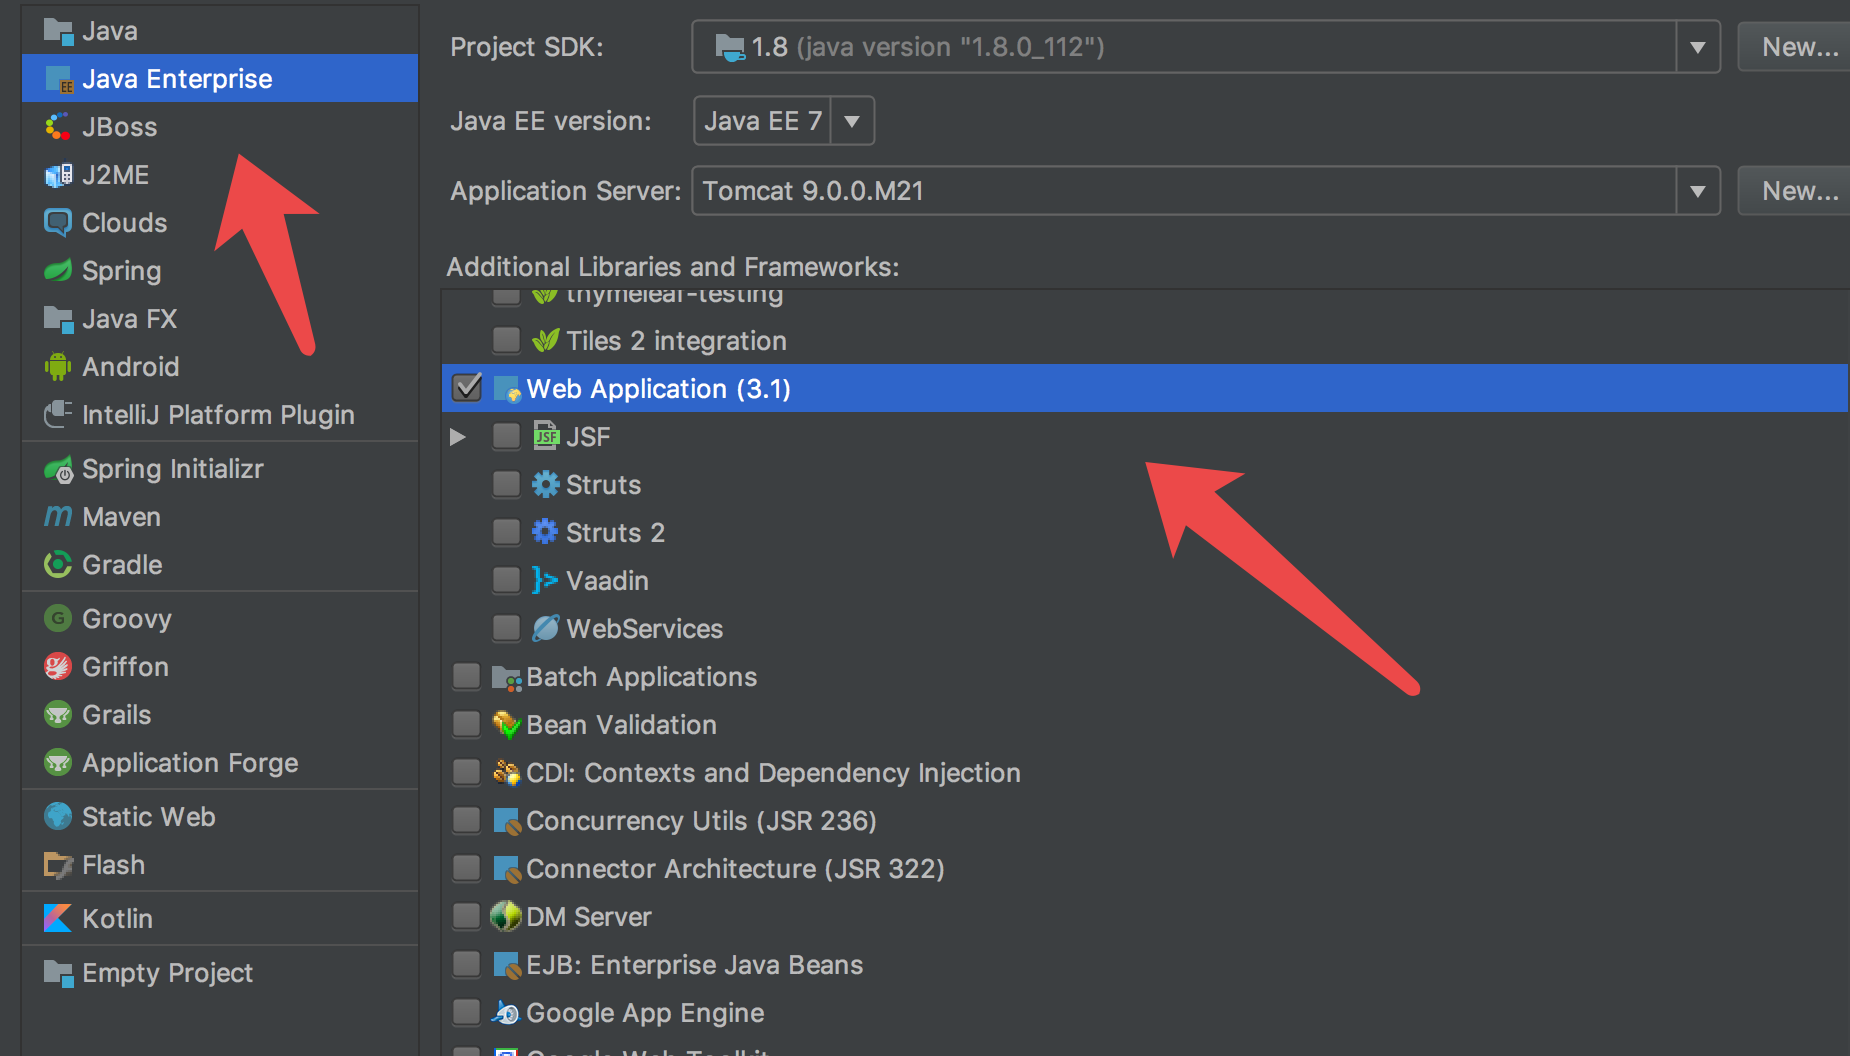Enable the WebServices checkbox
Screen dimensions: 1850x1056
click(x=507, y=628)
